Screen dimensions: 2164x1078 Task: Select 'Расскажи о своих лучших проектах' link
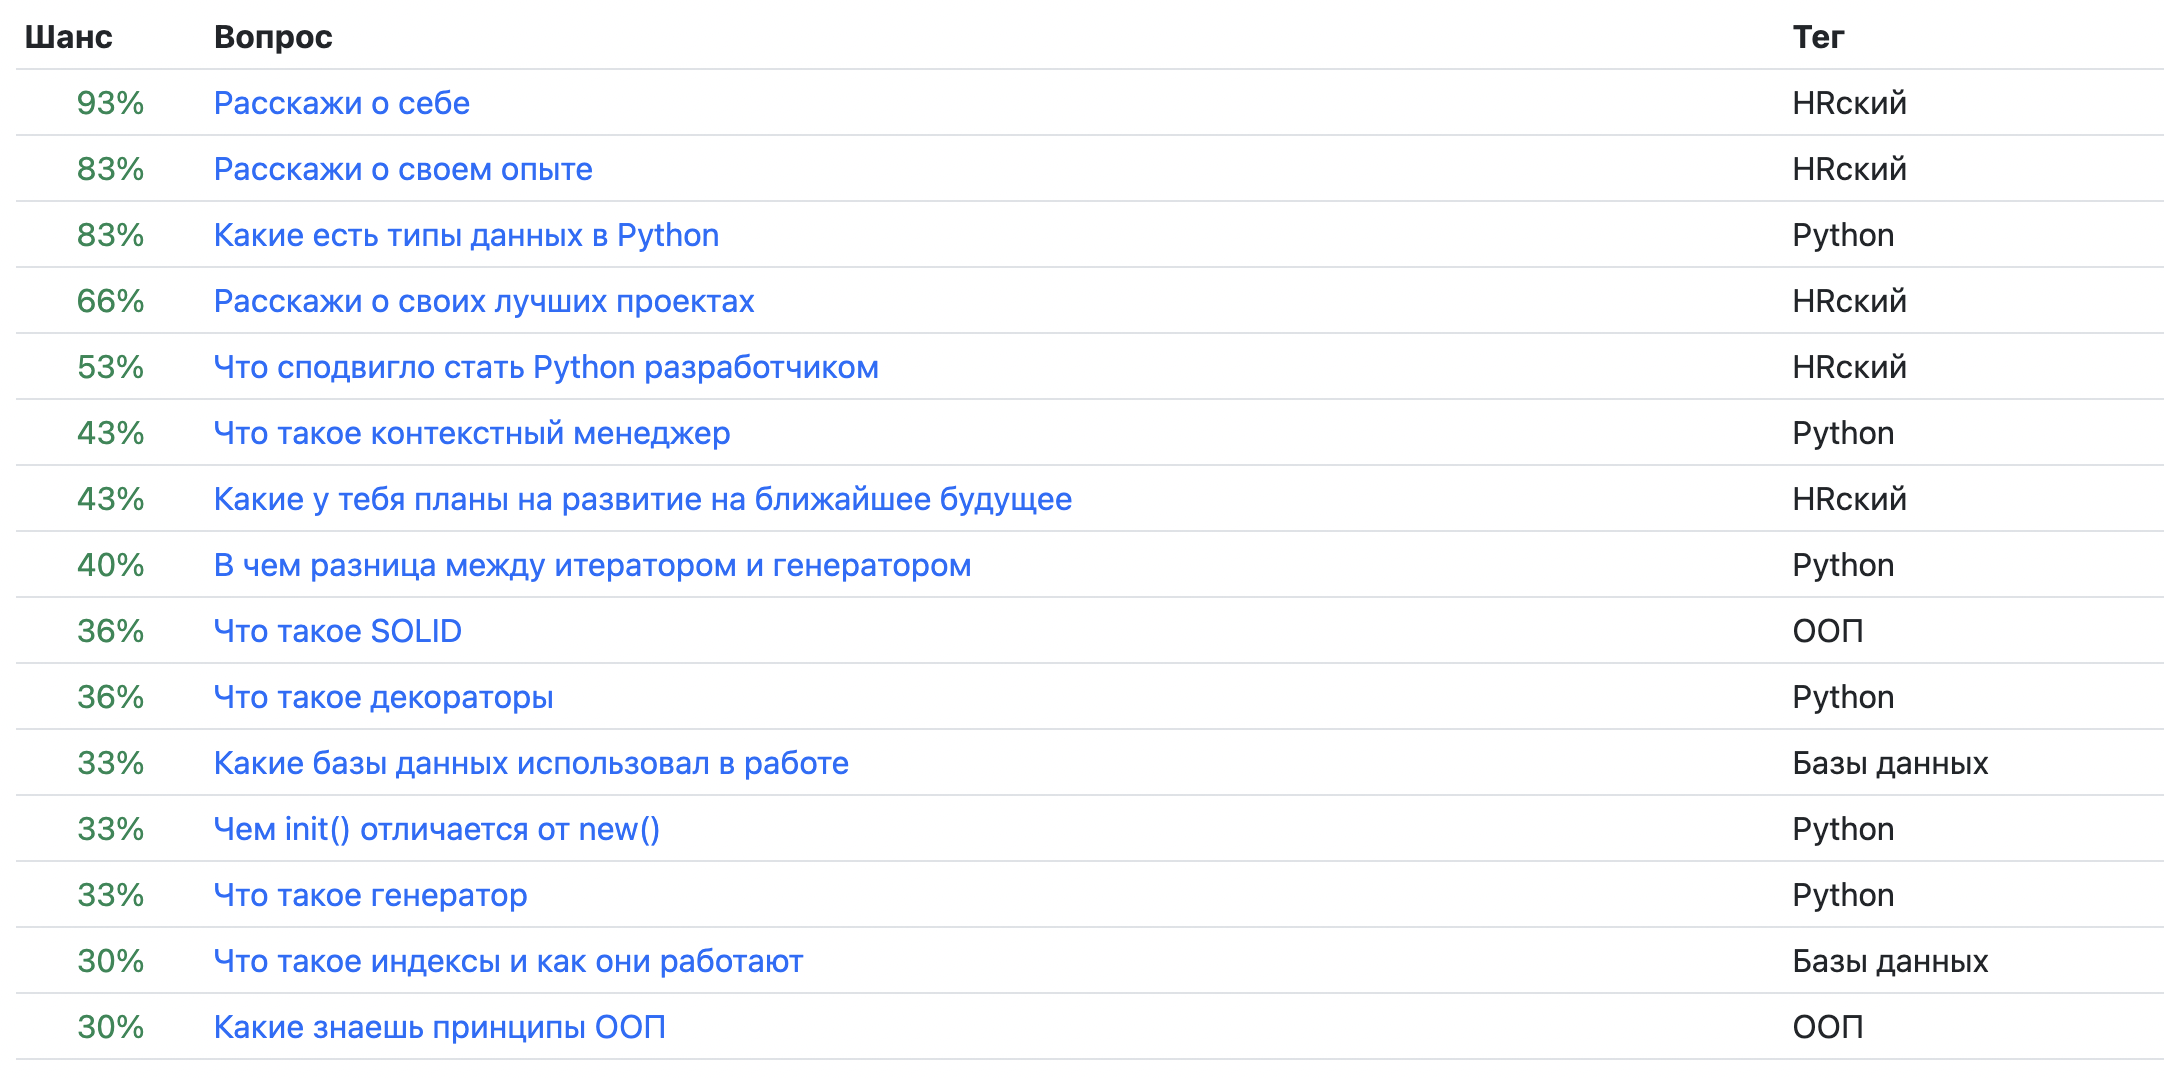point(484,301)
